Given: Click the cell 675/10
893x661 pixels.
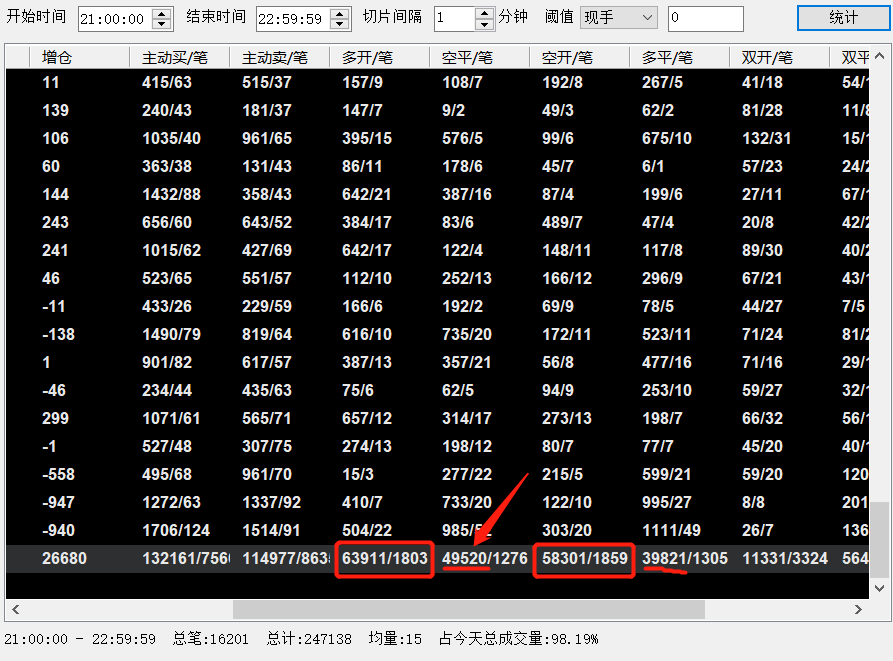Looking at the screenshot, I should pyautogui.click(x=667, y=138).
